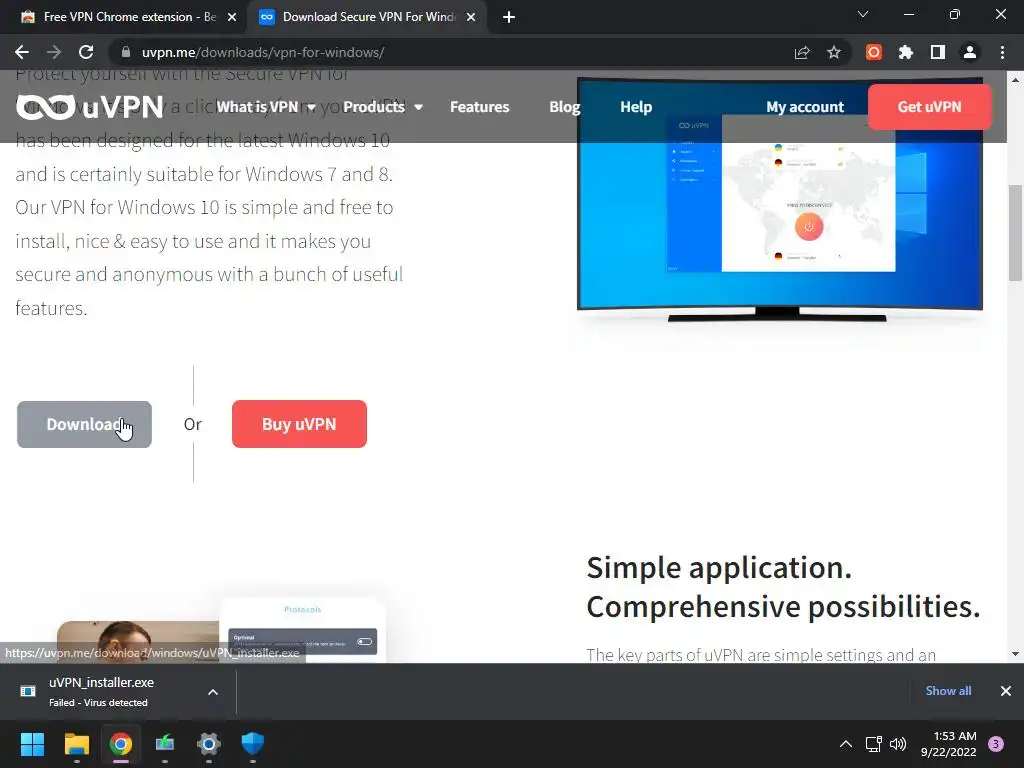The width and height of the screenshot is (1024, 768).
Task: Open a new tab with the plus button
Action: pyautogui.click(x=509, y=17)
